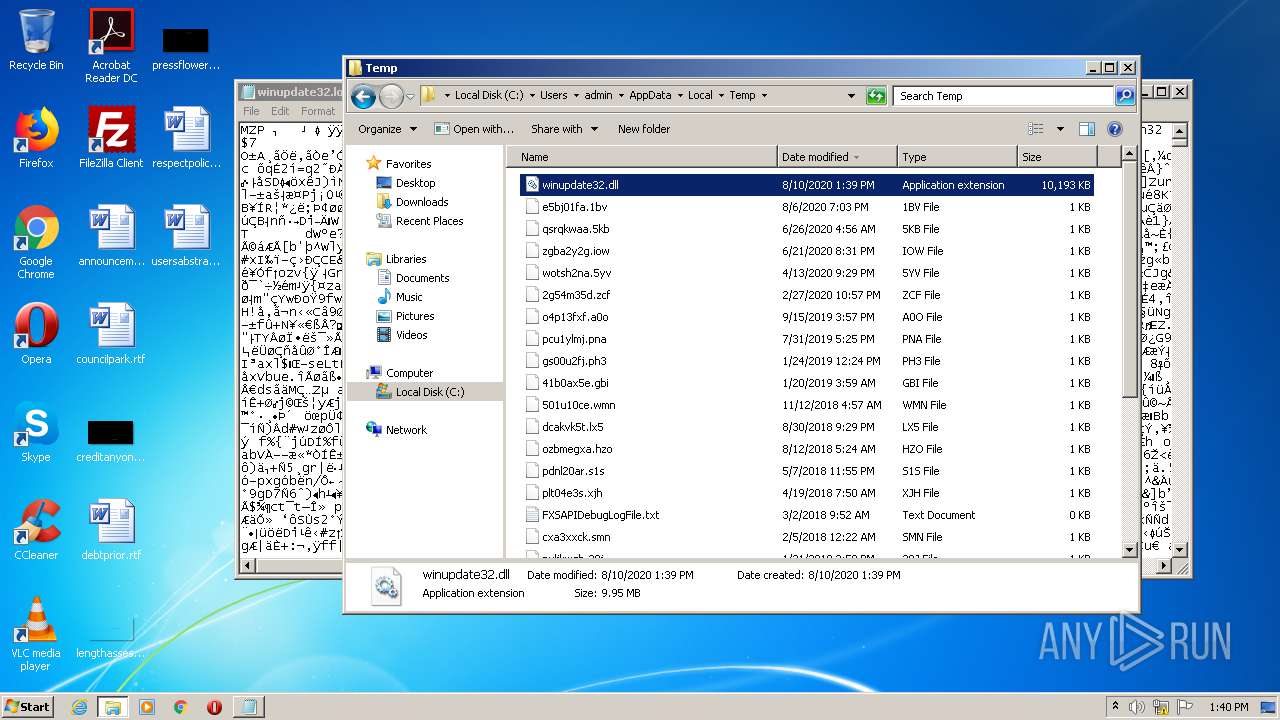Open Music library in the sidebar
This screenshot has width=1280, height=720.
tap(409, 297)
